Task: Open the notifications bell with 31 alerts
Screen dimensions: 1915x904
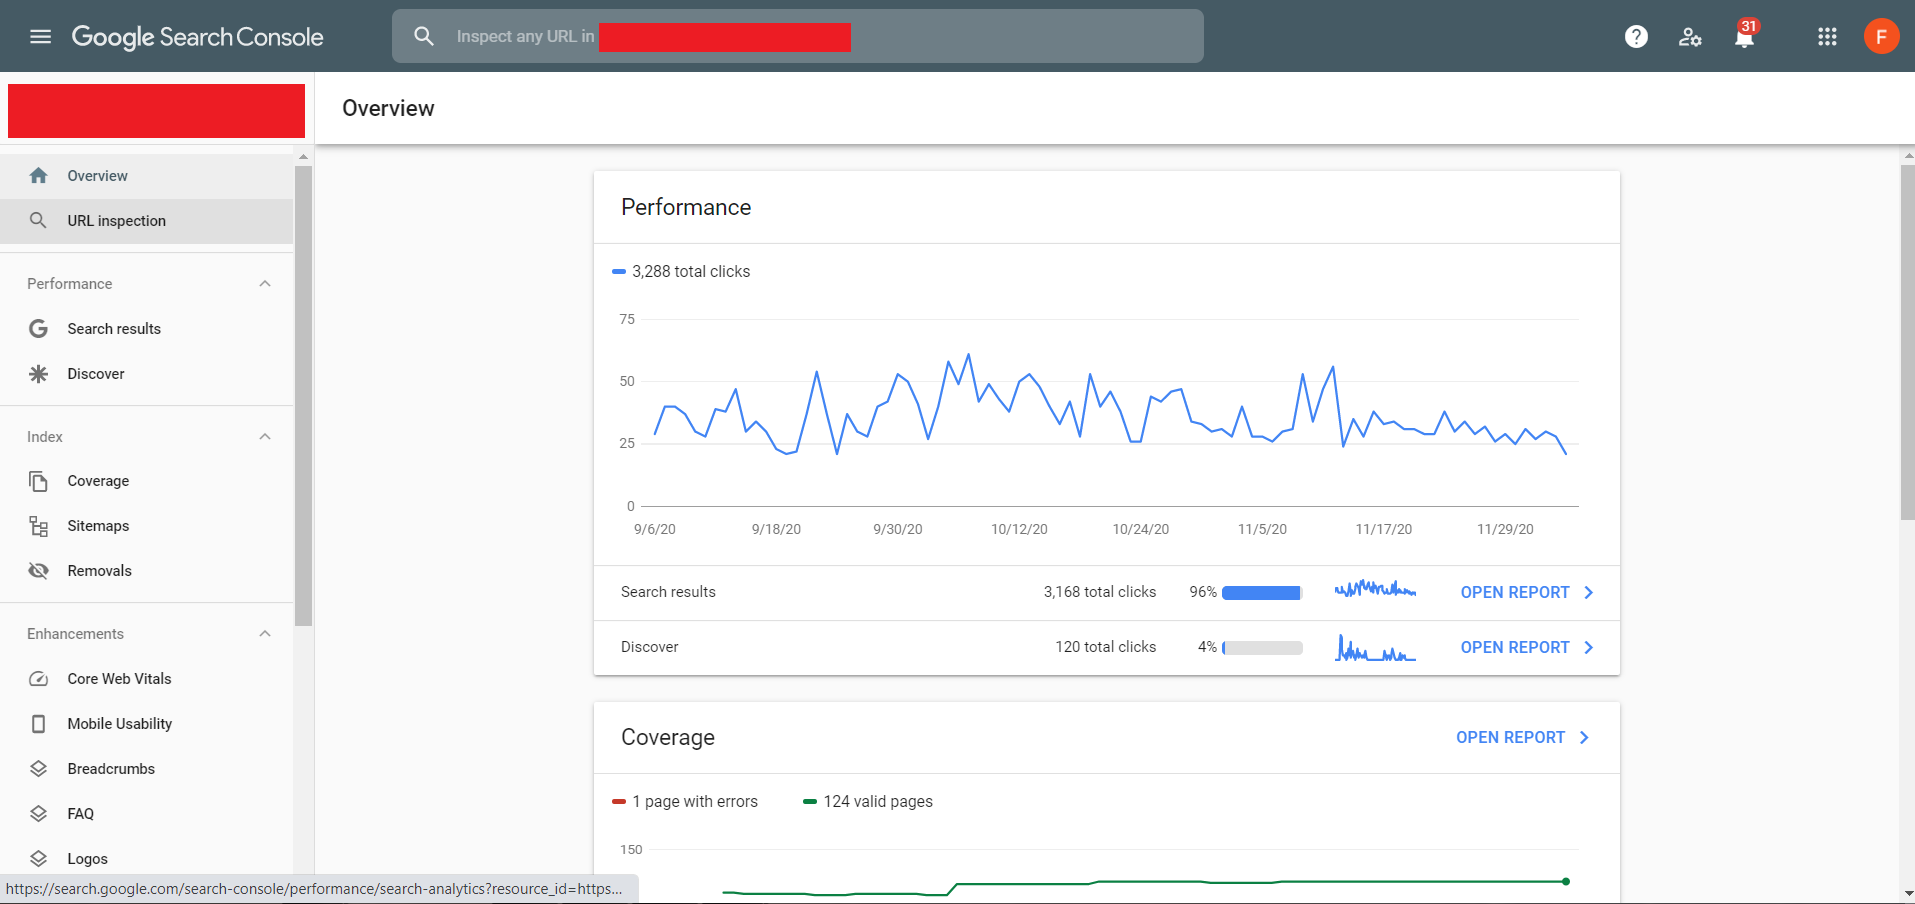Action: [x=1744, y=37]
